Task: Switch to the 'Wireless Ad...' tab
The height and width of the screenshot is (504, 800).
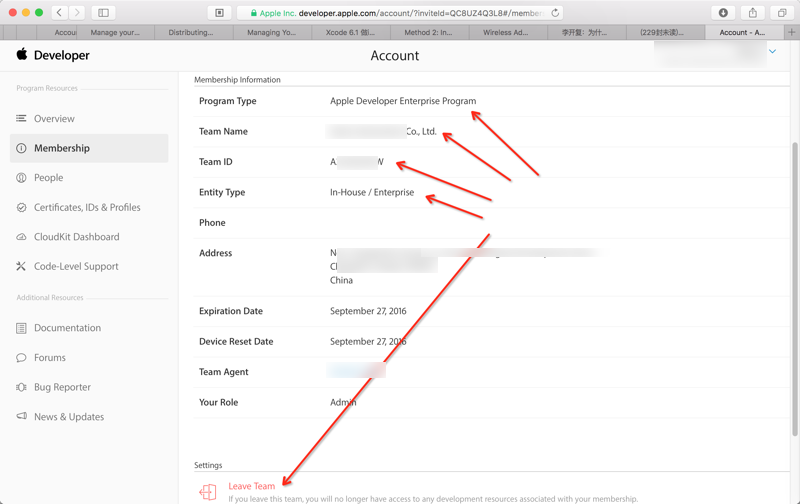Action: (x=508, y=32)
